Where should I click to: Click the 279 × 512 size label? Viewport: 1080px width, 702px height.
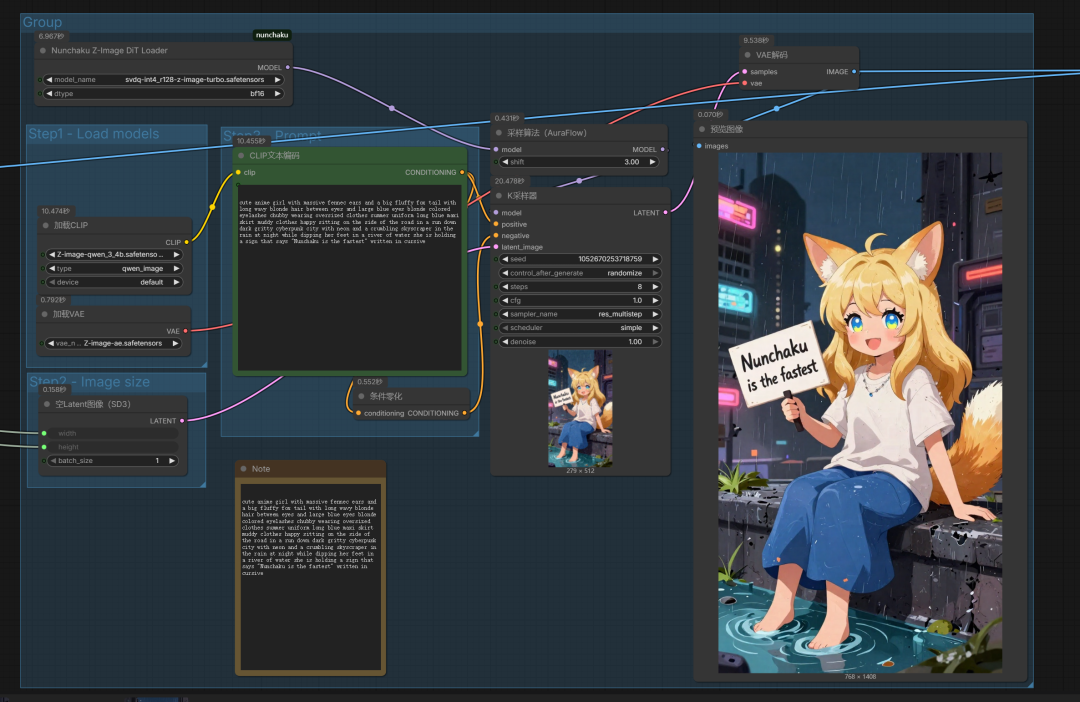coord(580,471)
